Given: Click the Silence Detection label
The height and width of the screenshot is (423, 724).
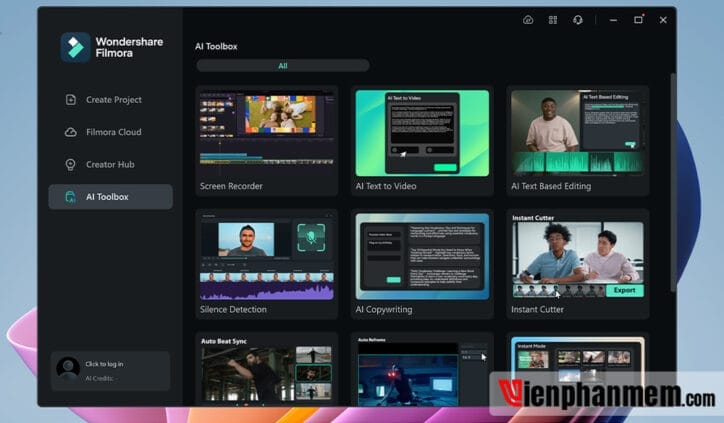Looking at the screenshot, I should (x=233, y=309).
